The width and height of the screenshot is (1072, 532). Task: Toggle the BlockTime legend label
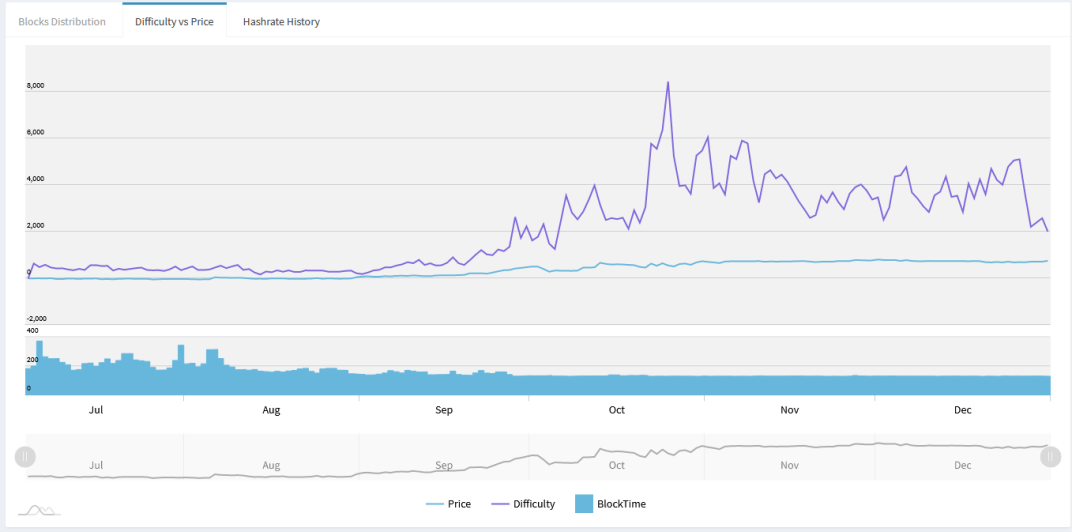[x=621, y=504]
